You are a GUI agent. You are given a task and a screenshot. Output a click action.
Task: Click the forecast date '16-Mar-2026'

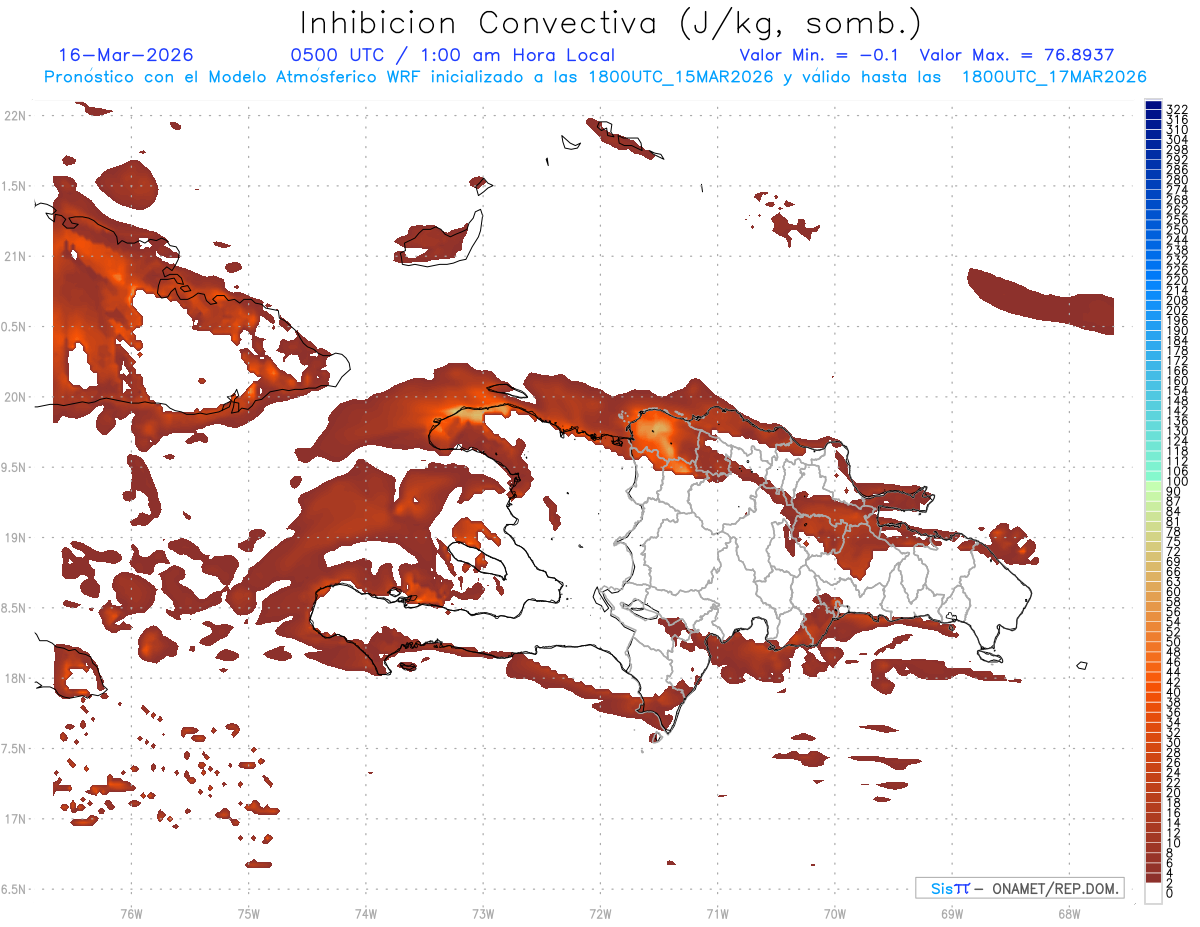pyautogui.click(x=126, y=55)
